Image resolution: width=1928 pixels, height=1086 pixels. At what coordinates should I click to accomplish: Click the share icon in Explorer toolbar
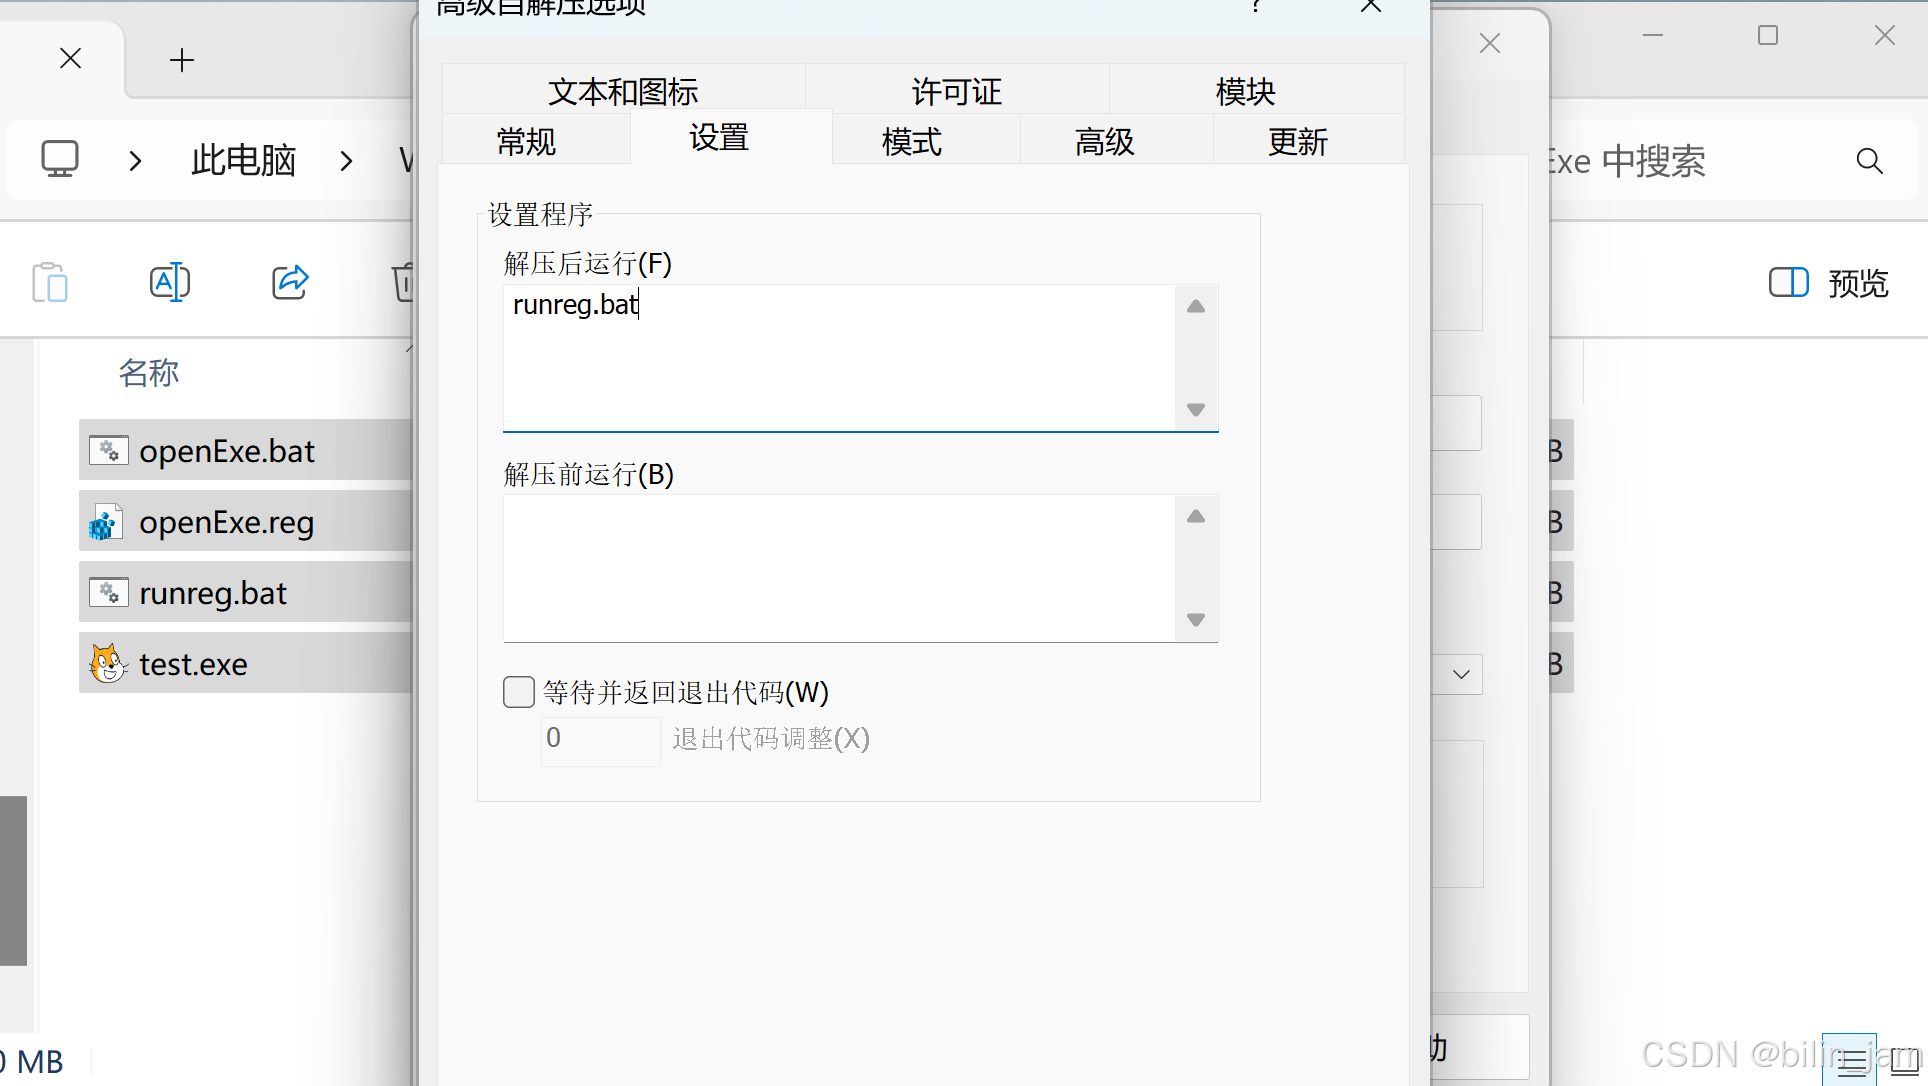point(290,282)
